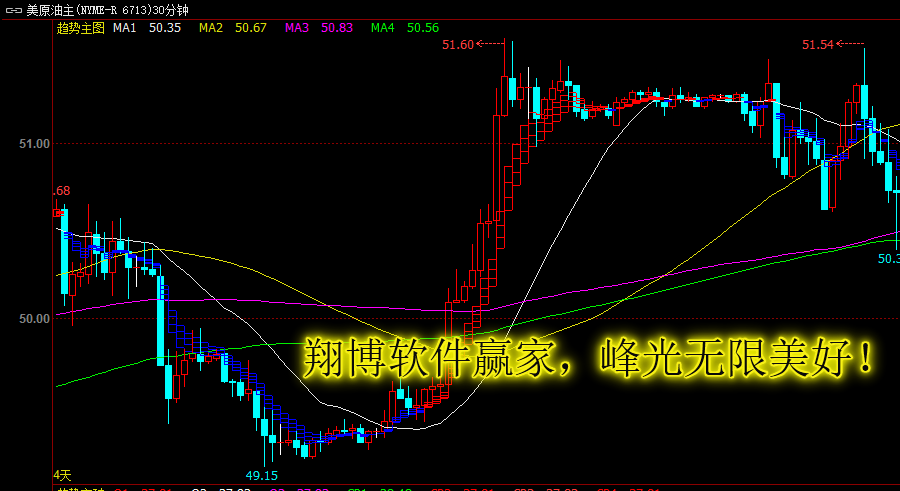
Task: Select the MA4 50.56 indicator value
Action: pos(405,28)
